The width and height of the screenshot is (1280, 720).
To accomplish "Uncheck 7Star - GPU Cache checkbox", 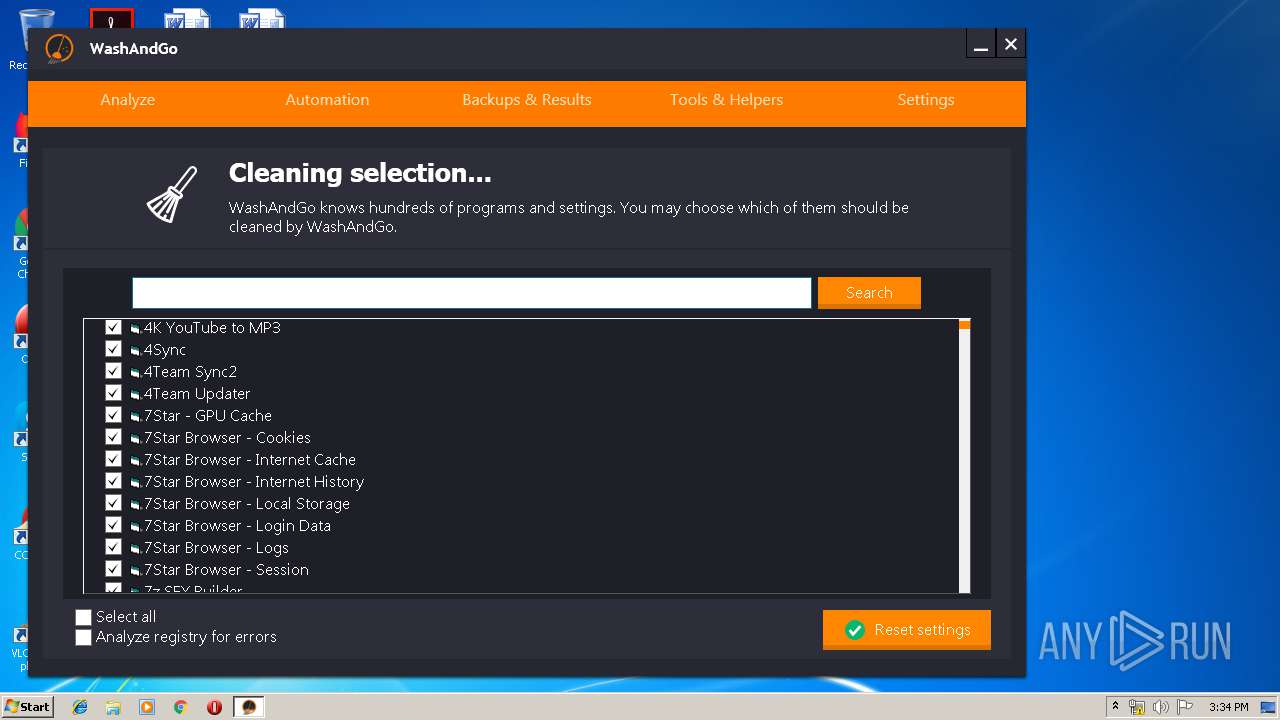I will (x=113, y=415).
